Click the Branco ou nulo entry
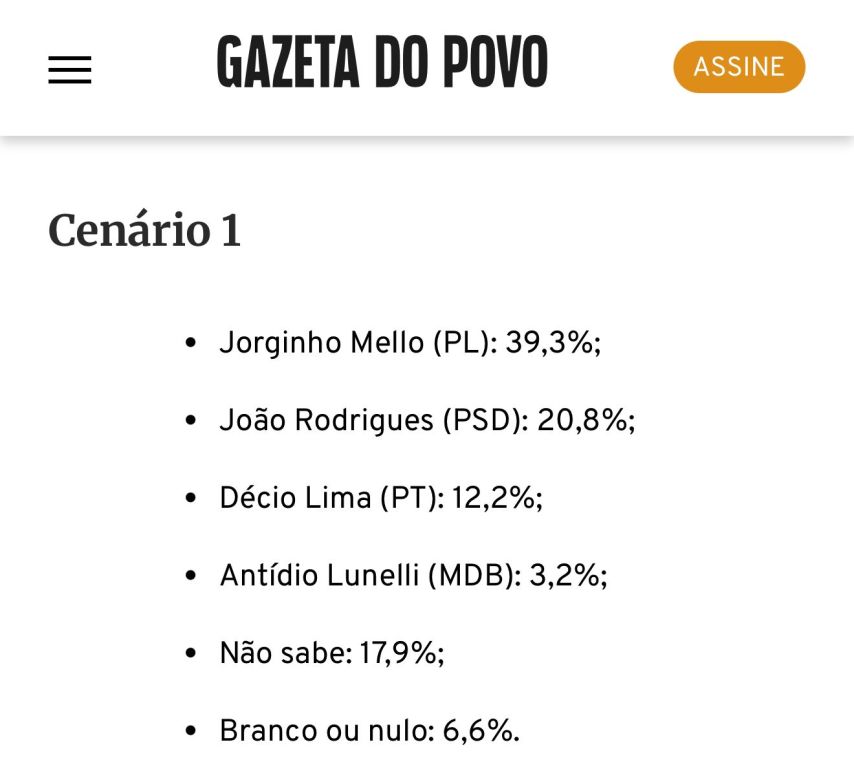 point(370,731)
